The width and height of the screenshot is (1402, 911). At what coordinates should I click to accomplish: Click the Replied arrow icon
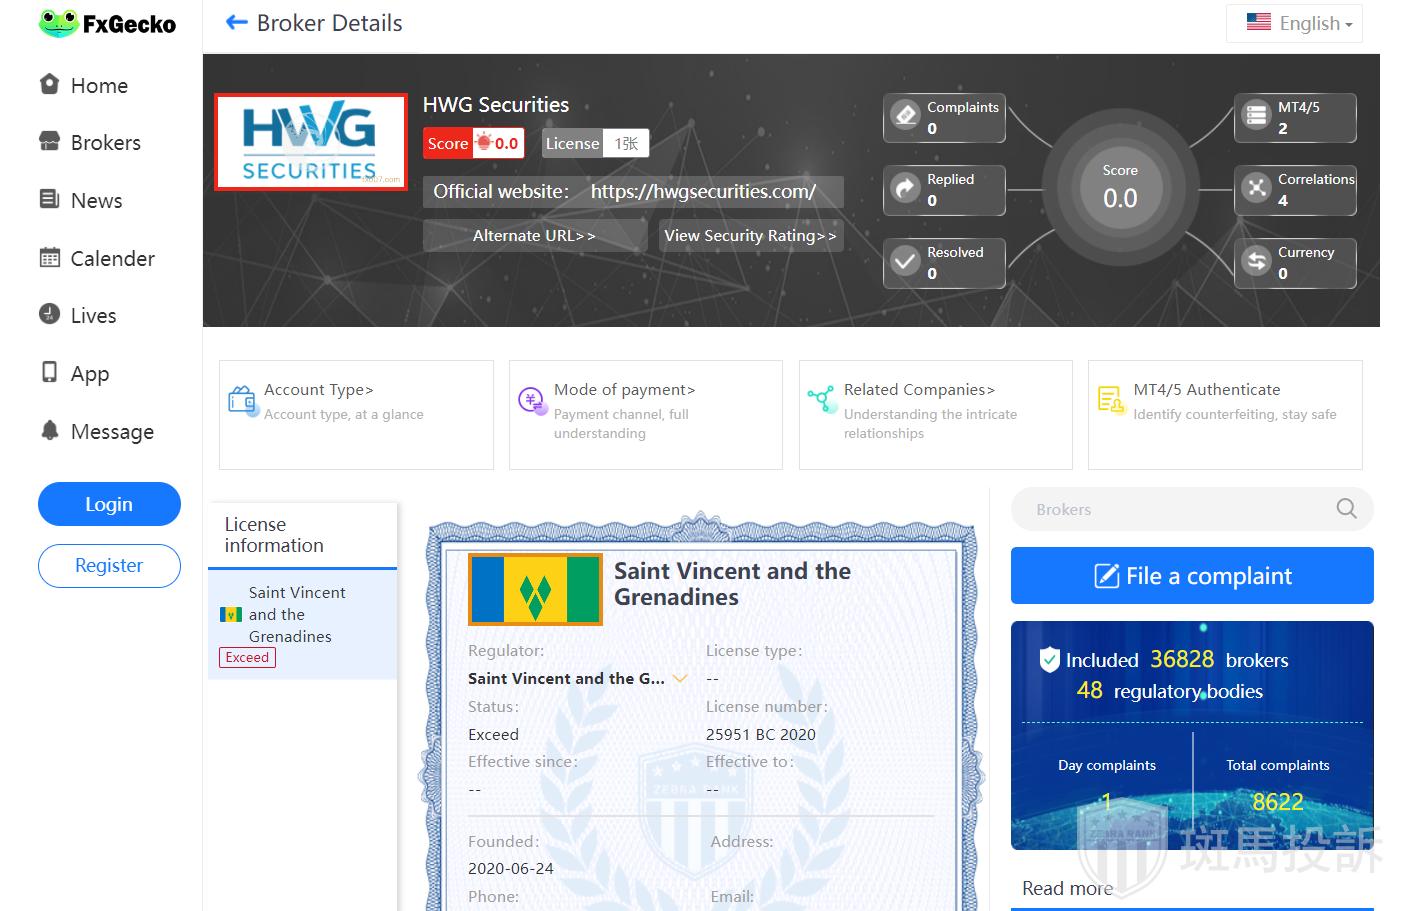tap(906, 189)
